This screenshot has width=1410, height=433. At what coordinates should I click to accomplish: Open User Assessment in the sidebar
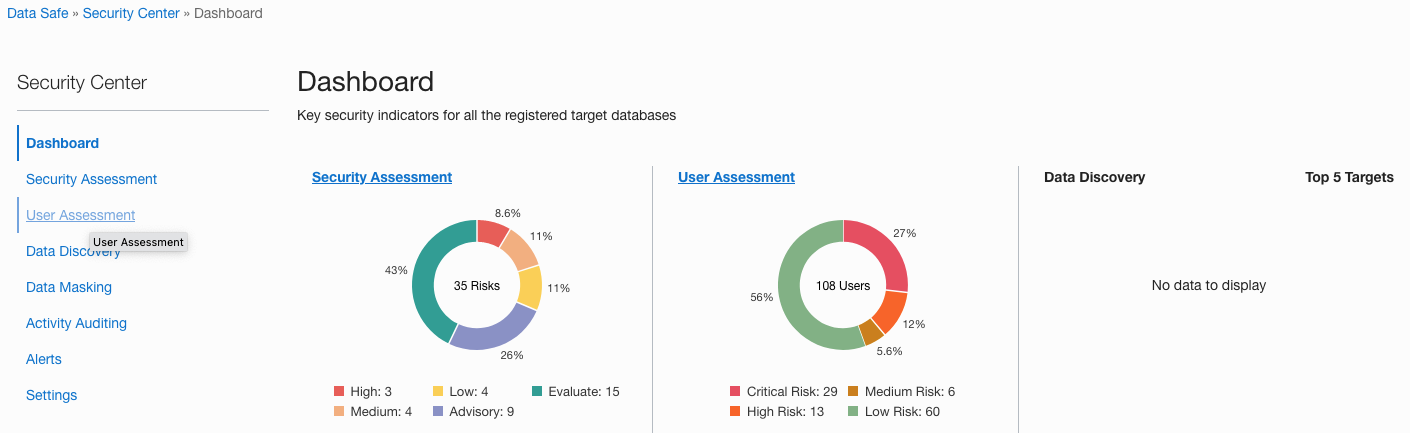[80, 215]
